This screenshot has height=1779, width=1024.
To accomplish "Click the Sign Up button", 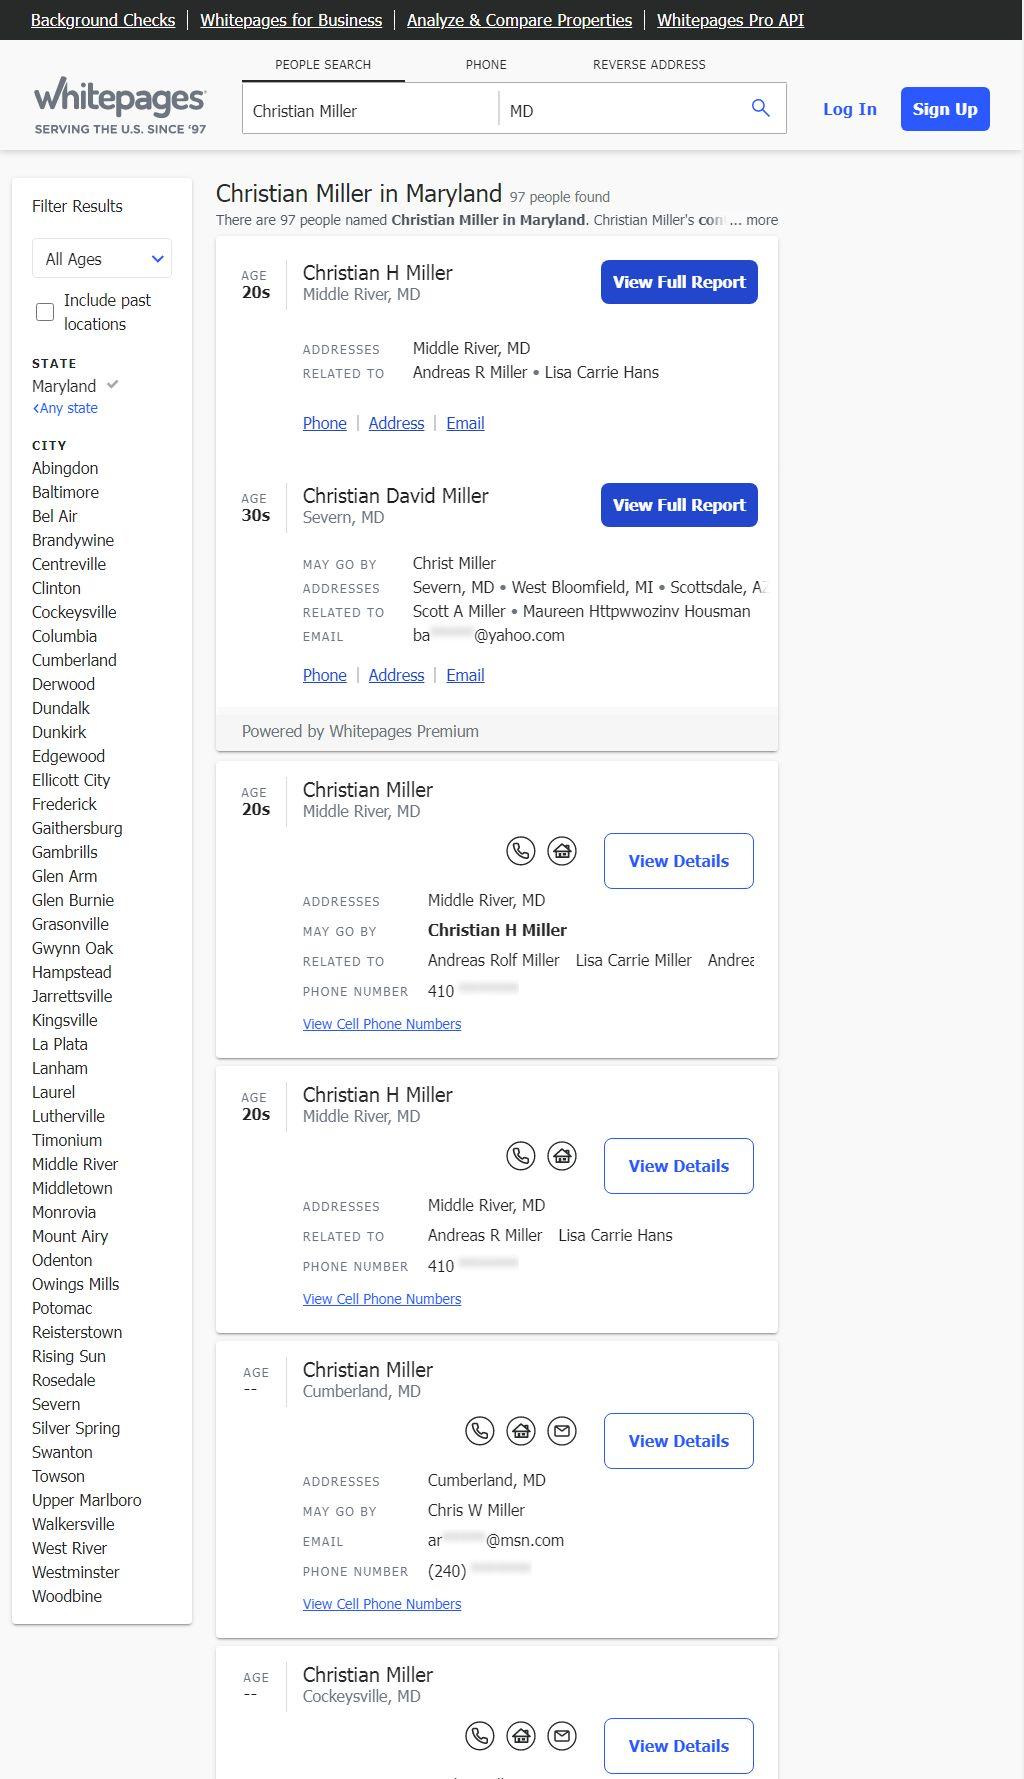I will tap(944, 109).
